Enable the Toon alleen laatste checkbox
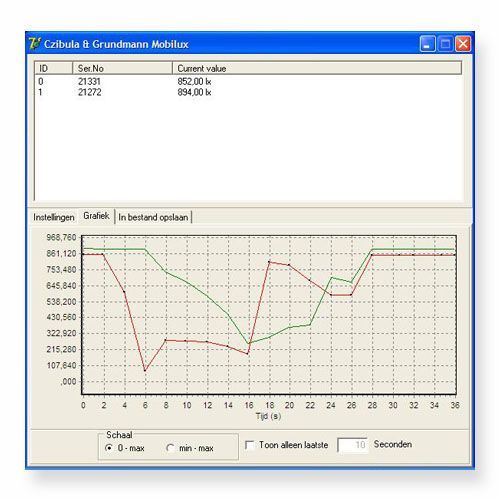500x500 pixels. click(x=249, y=445)
